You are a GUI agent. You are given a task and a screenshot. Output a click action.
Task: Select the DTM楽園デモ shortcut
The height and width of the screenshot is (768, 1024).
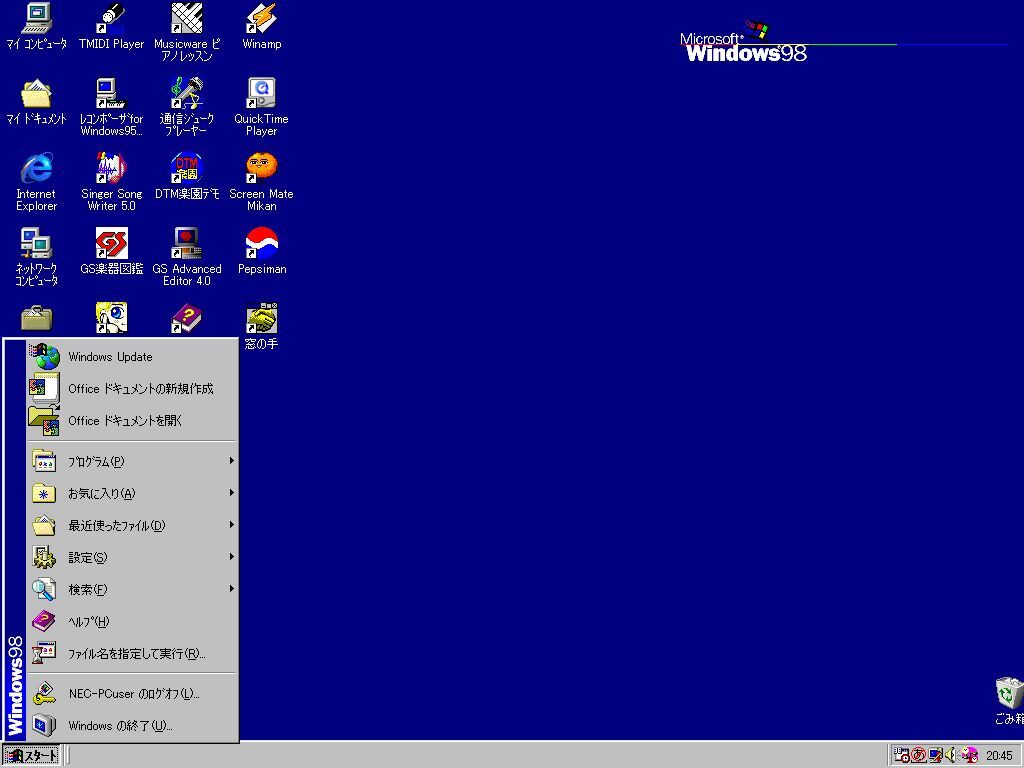point(187,176)
